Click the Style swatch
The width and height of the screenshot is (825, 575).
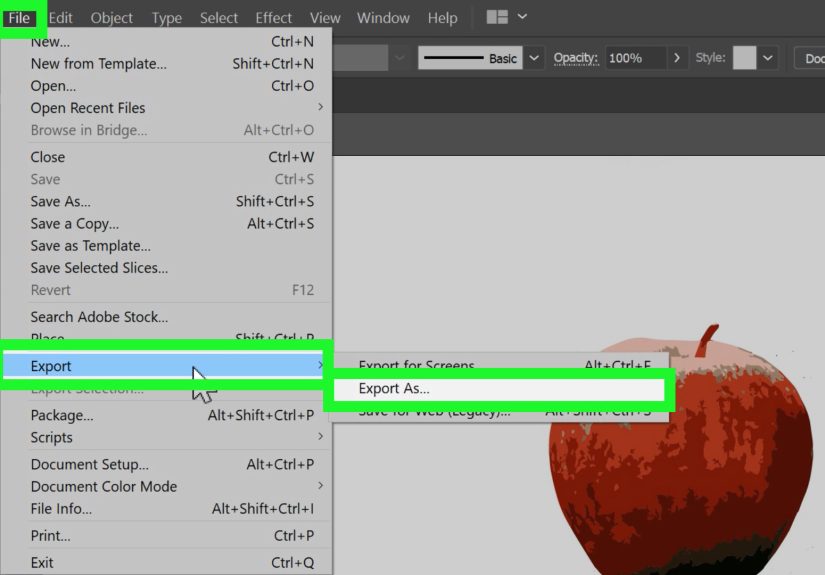pos(744,58)
